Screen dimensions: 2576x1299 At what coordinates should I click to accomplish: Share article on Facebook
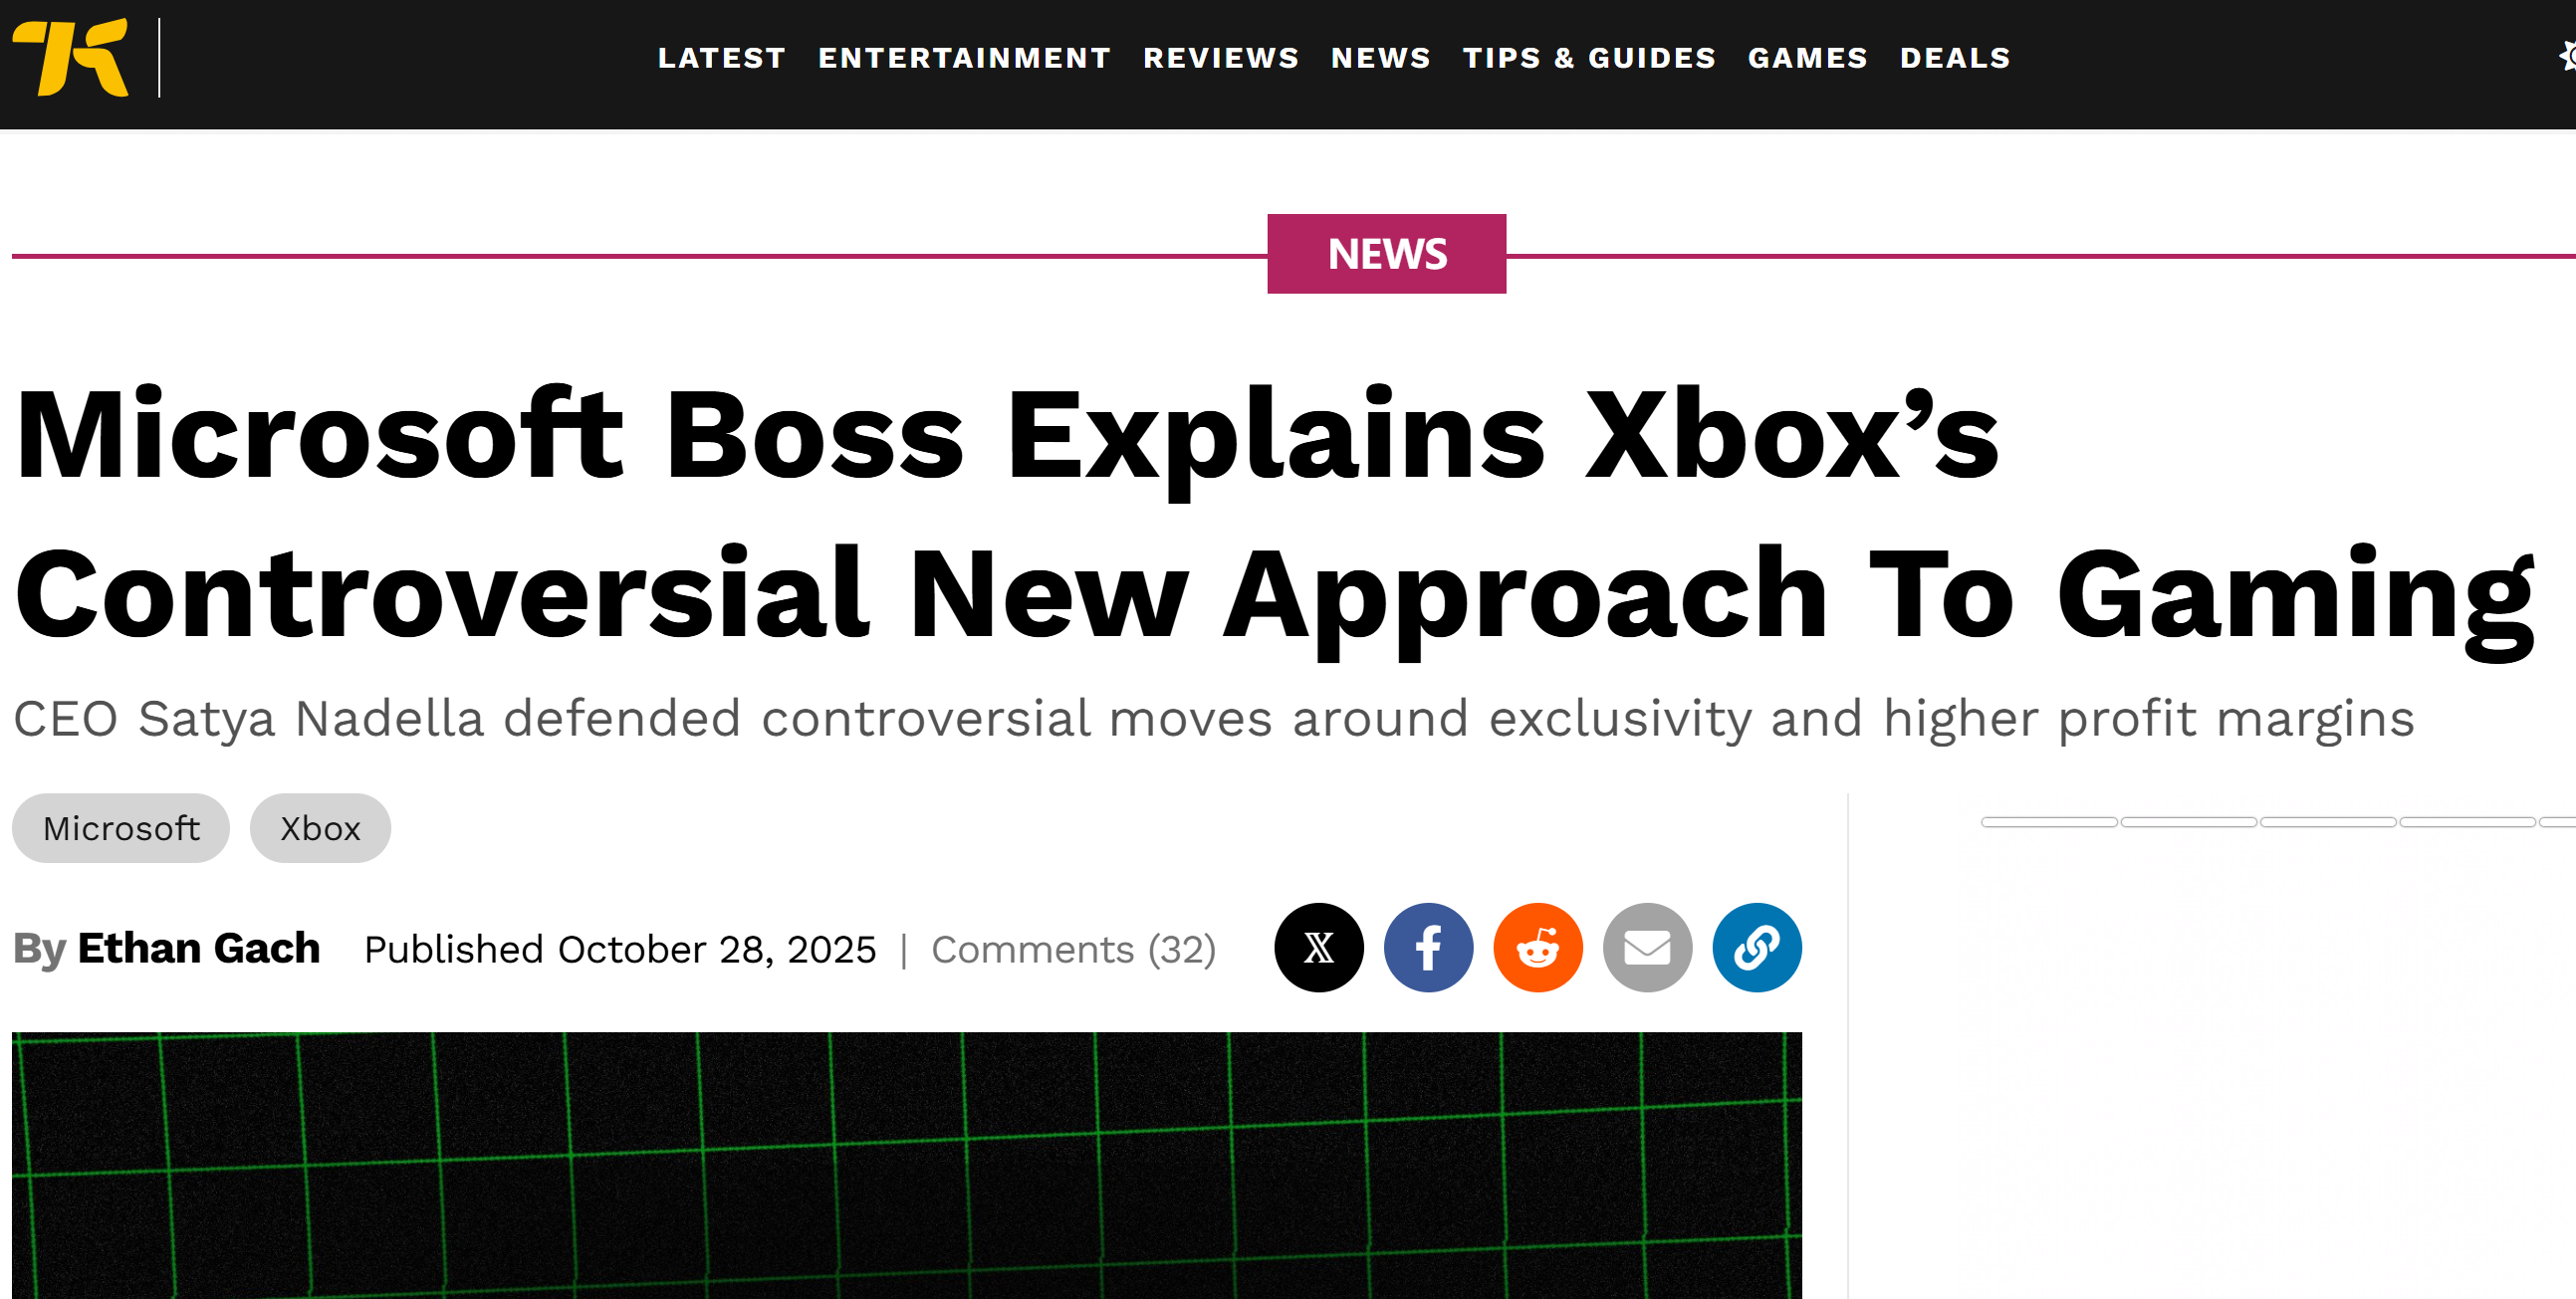(1427, 947)
